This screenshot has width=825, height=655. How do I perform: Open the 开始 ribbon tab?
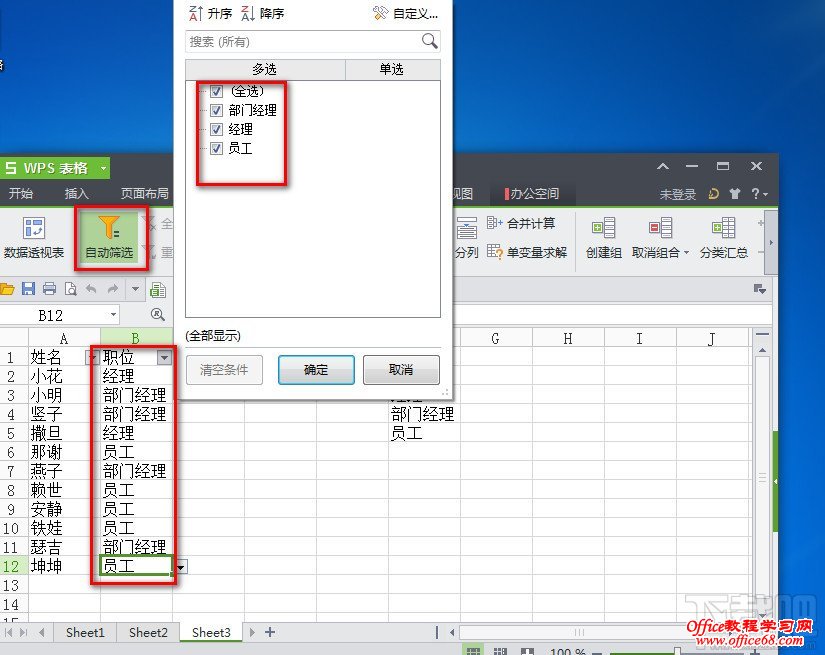point(21,193)
